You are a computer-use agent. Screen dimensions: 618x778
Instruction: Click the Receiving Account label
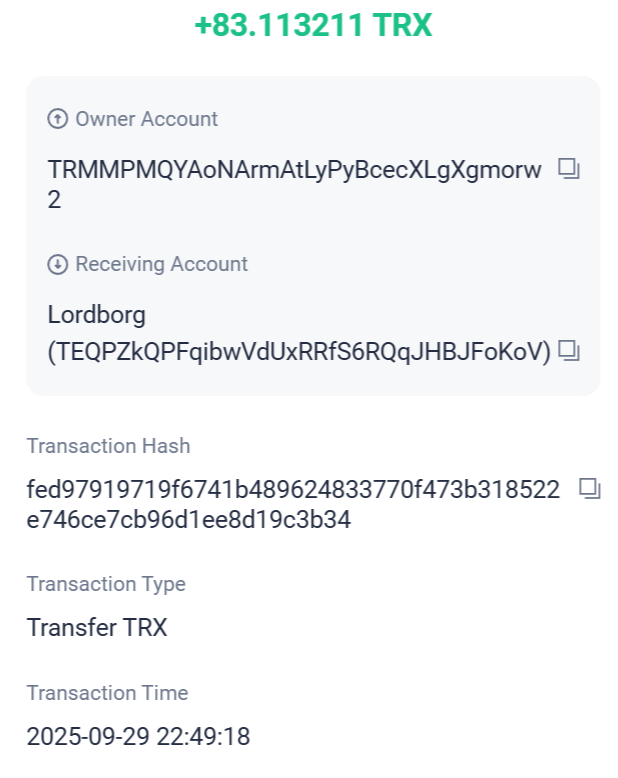point(161,264)
